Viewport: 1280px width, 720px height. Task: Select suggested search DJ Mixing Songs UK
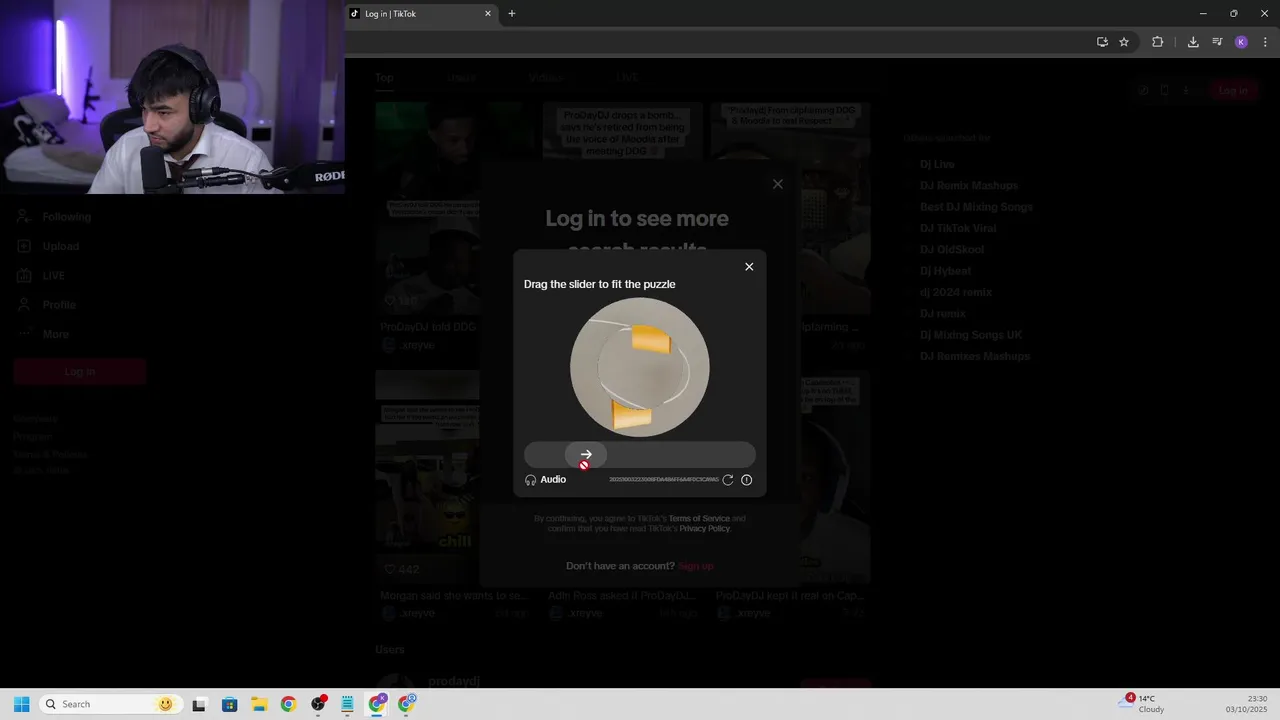pos(971,335)
